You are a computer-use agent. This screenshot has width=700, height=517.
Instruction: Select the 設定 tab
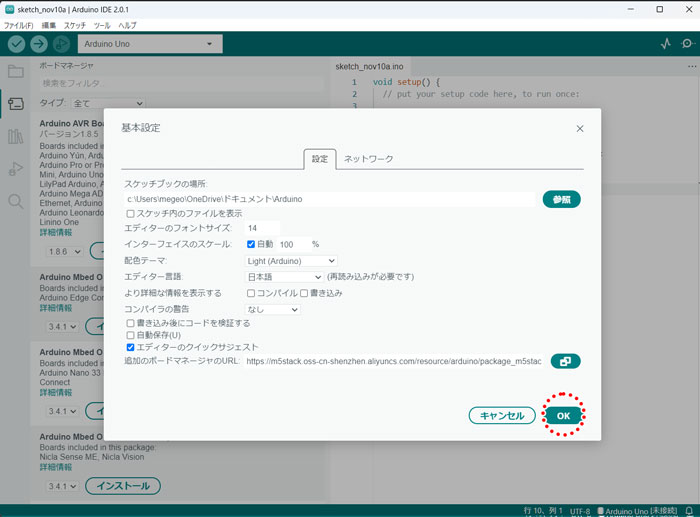[320, 159]
